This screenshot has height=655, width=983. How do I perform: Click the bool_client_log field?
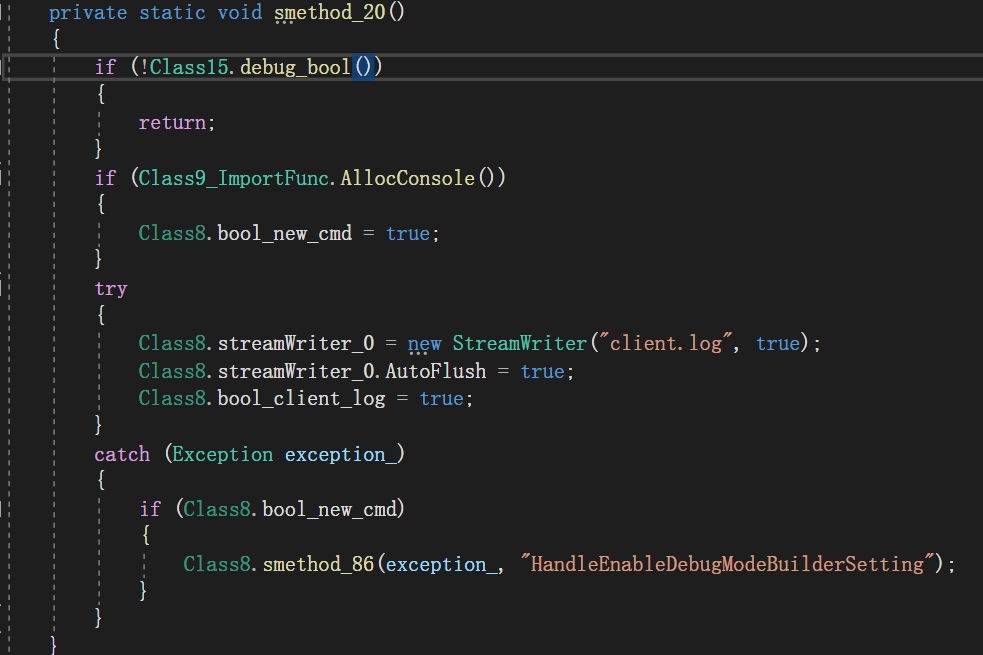point(302,399)
